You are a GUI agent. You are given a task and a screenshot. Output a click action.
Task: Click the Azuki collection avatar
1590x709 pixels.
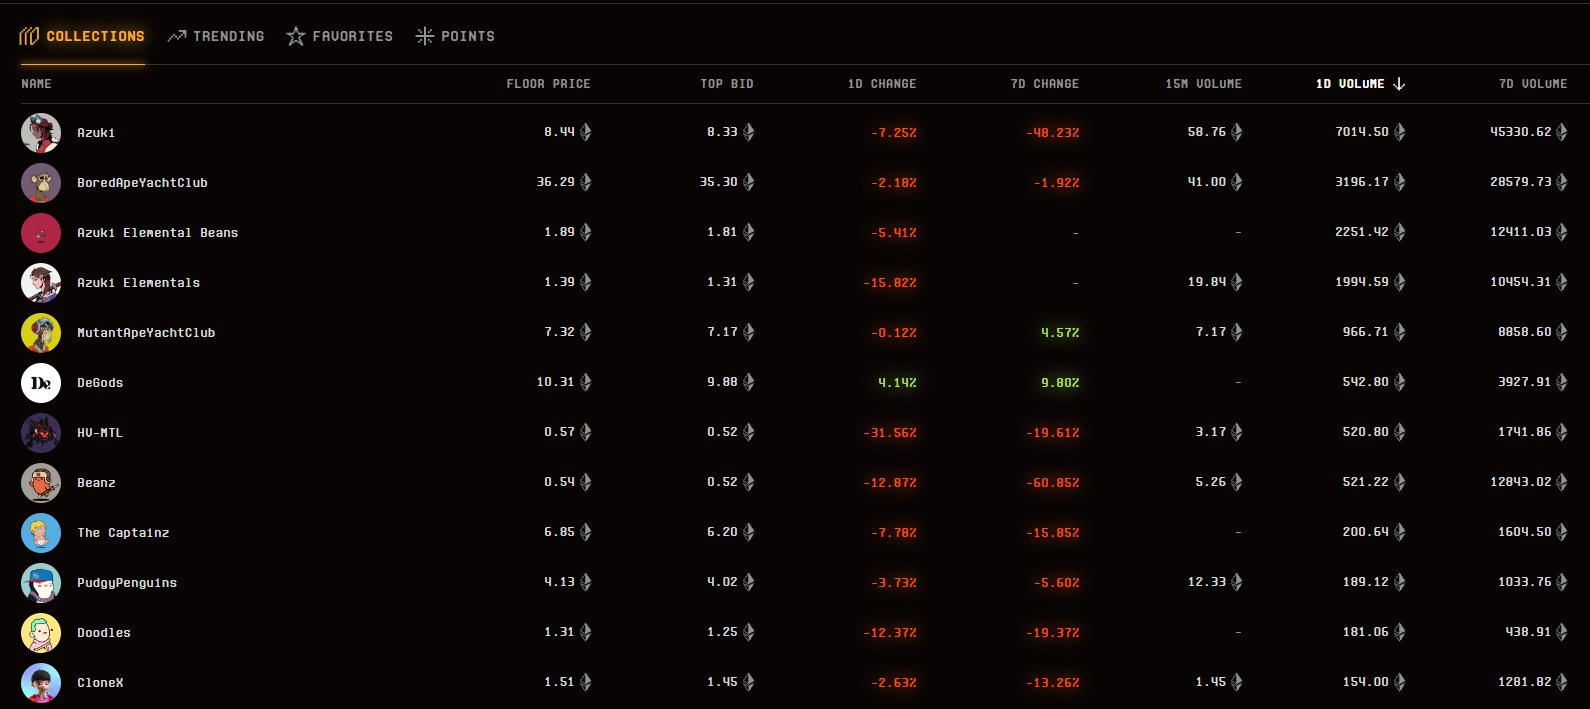pyautogui.click(x=41, y=133)
